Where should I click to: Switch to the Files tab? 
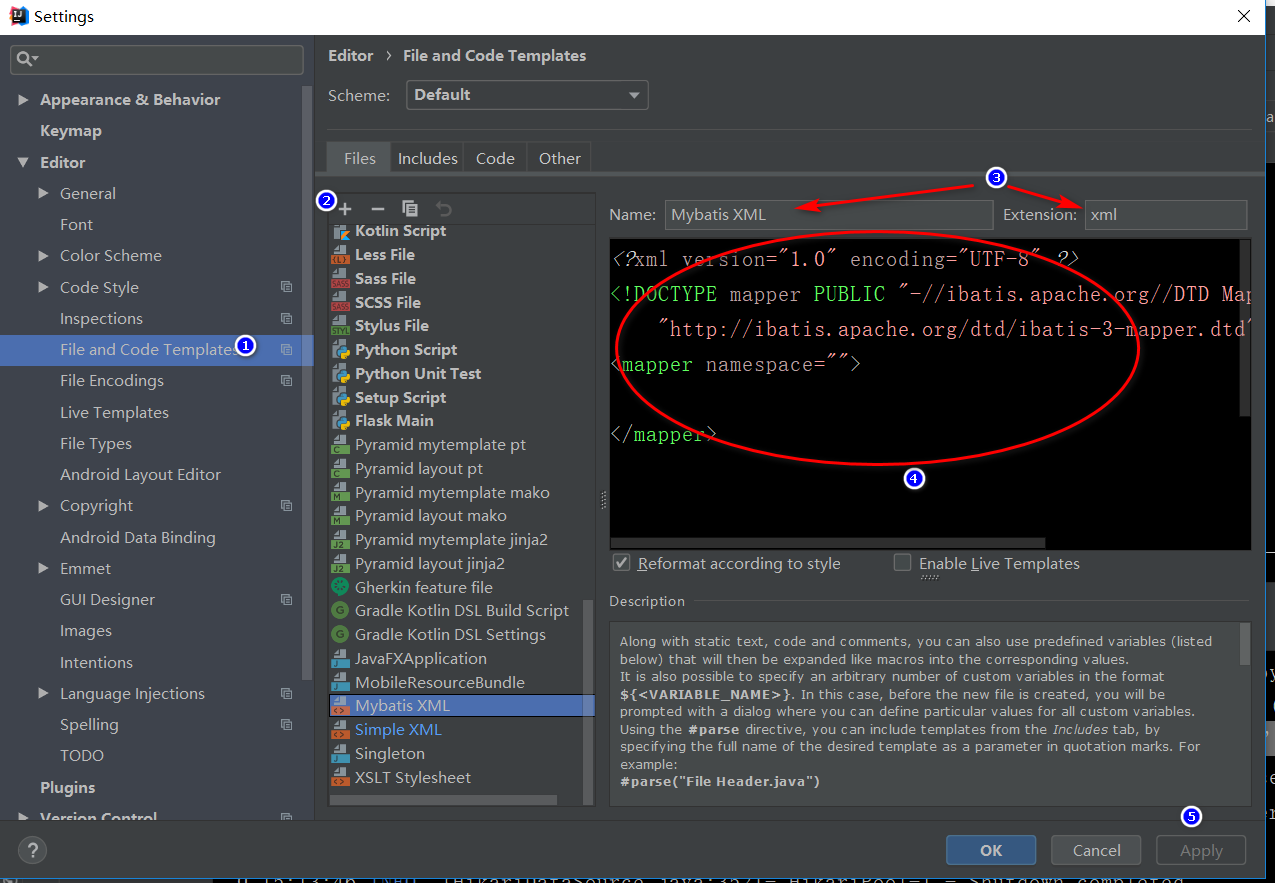360,158
